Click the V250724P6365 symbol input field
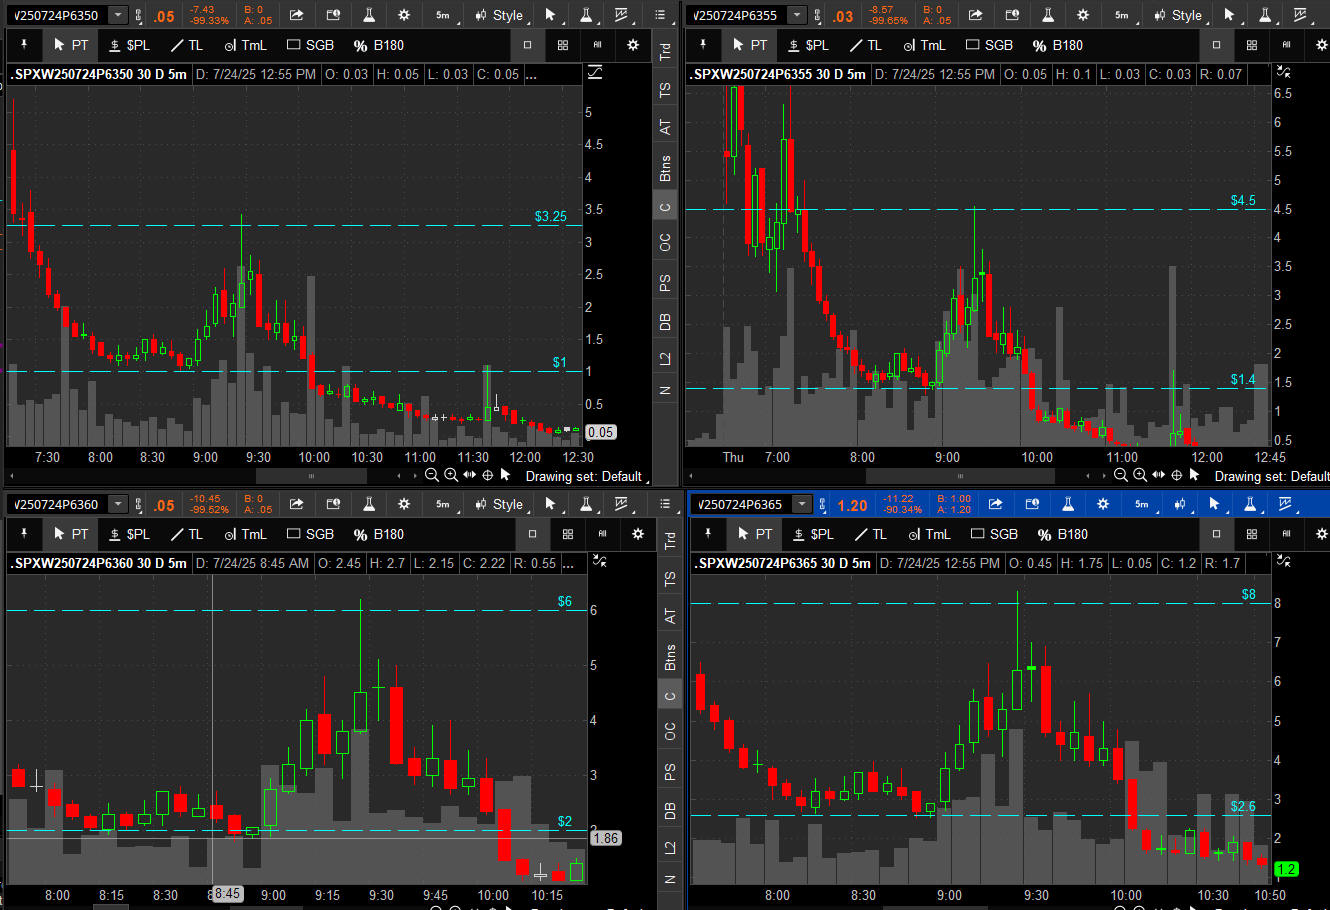 tap(741, 504)
